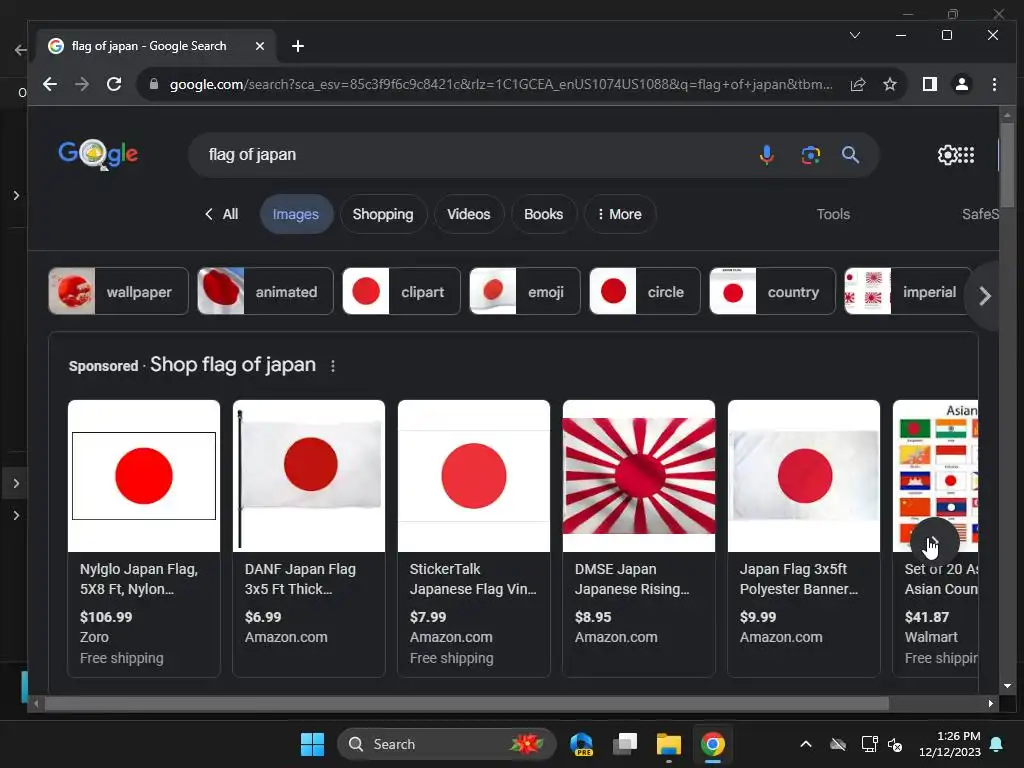The height and width of the screenshot is (768, 1024).
Task: Click scroll-down arrow of vertical scrollbar
Action: (1007, 686)
